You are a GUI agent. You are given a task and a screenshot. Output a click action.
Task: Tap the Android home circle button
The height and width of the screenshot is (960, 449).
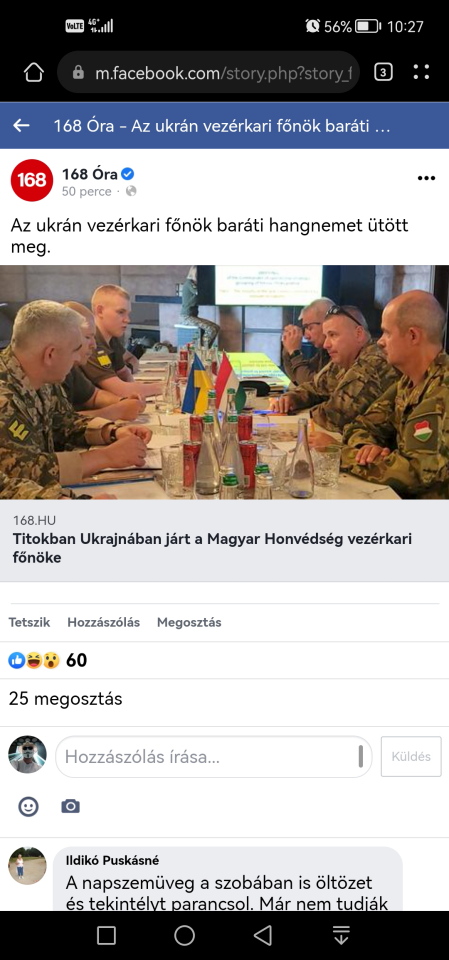tap(184, 935)
